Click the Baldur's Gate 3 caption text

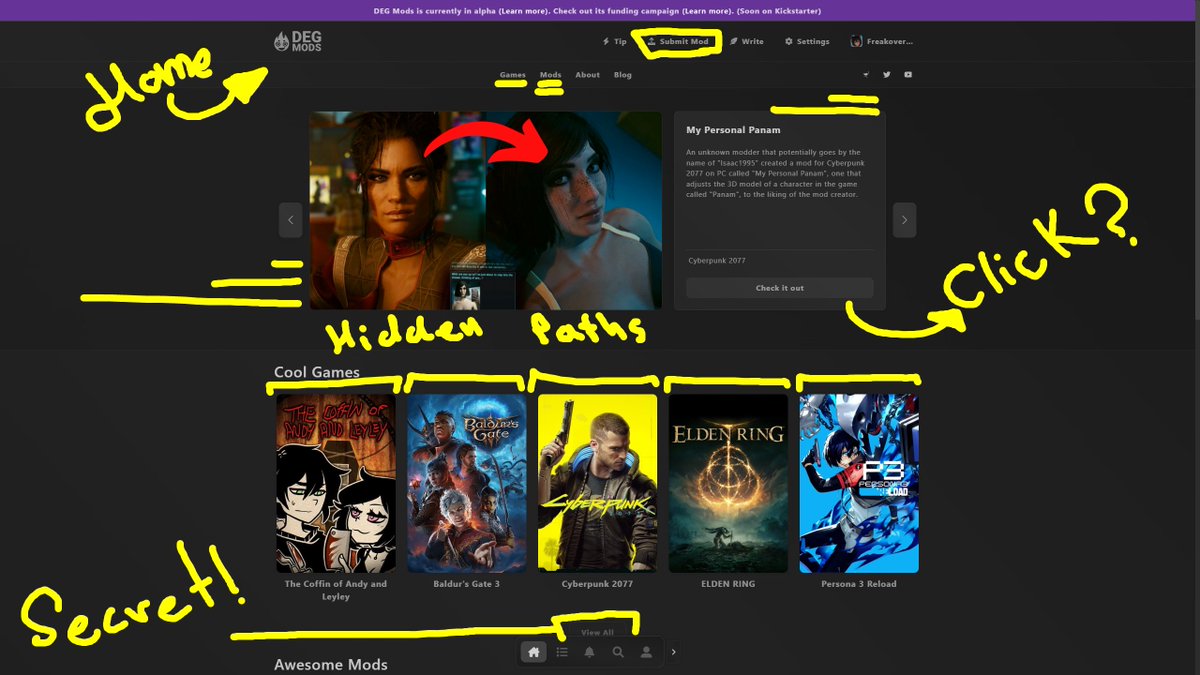[466, 584]
